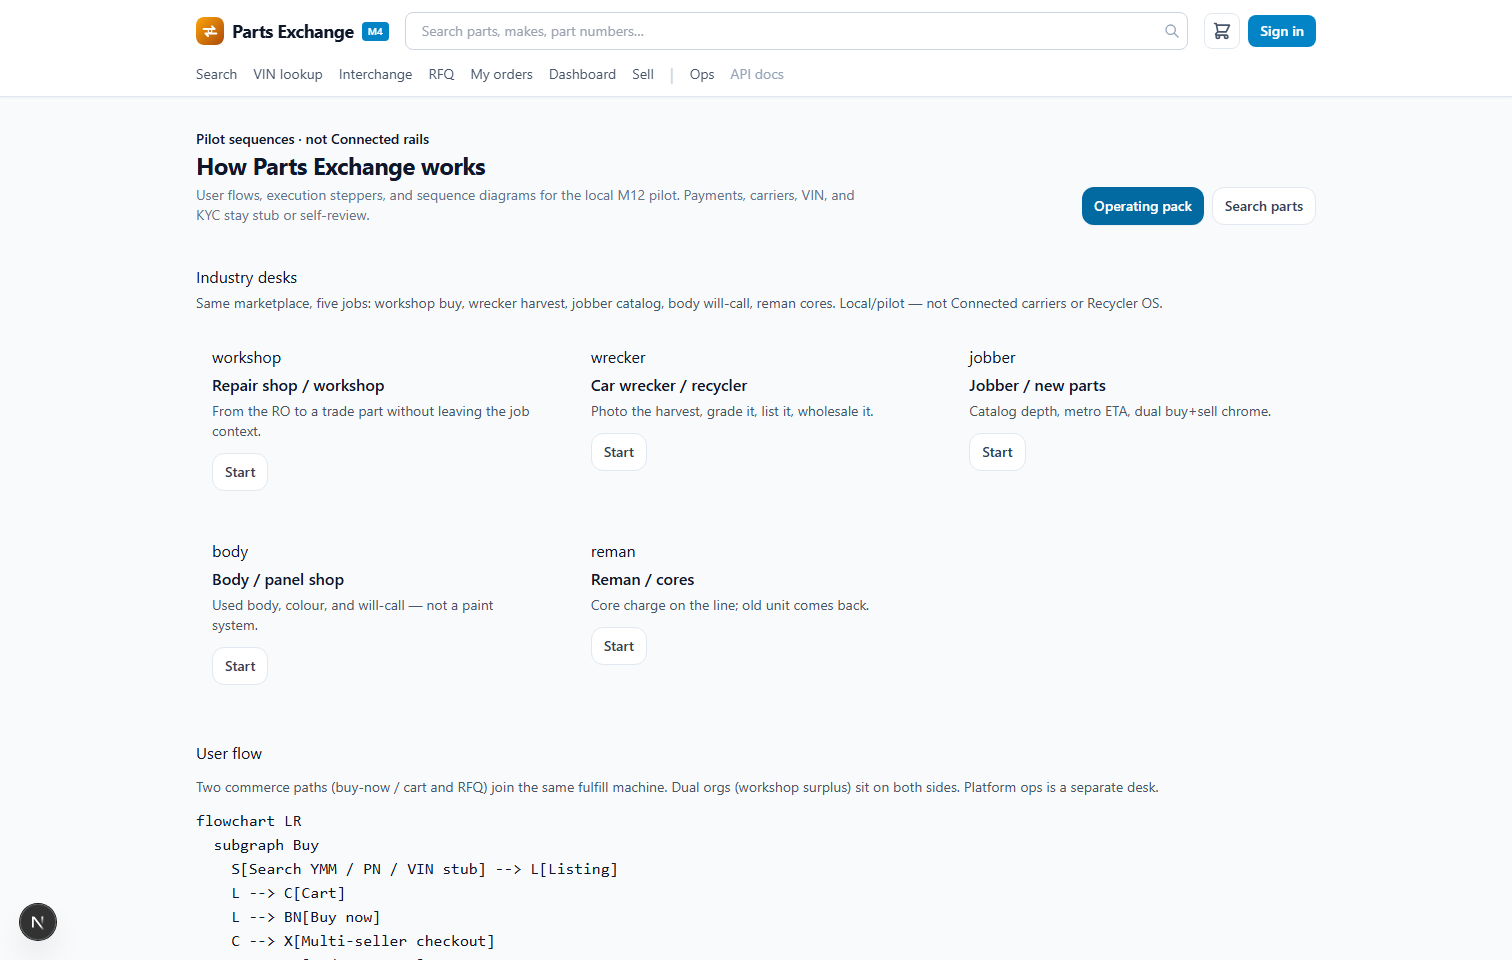Start the Jobber / new parts desk
This screenshot has height=960, width=1512.
(x=997, y=452)
